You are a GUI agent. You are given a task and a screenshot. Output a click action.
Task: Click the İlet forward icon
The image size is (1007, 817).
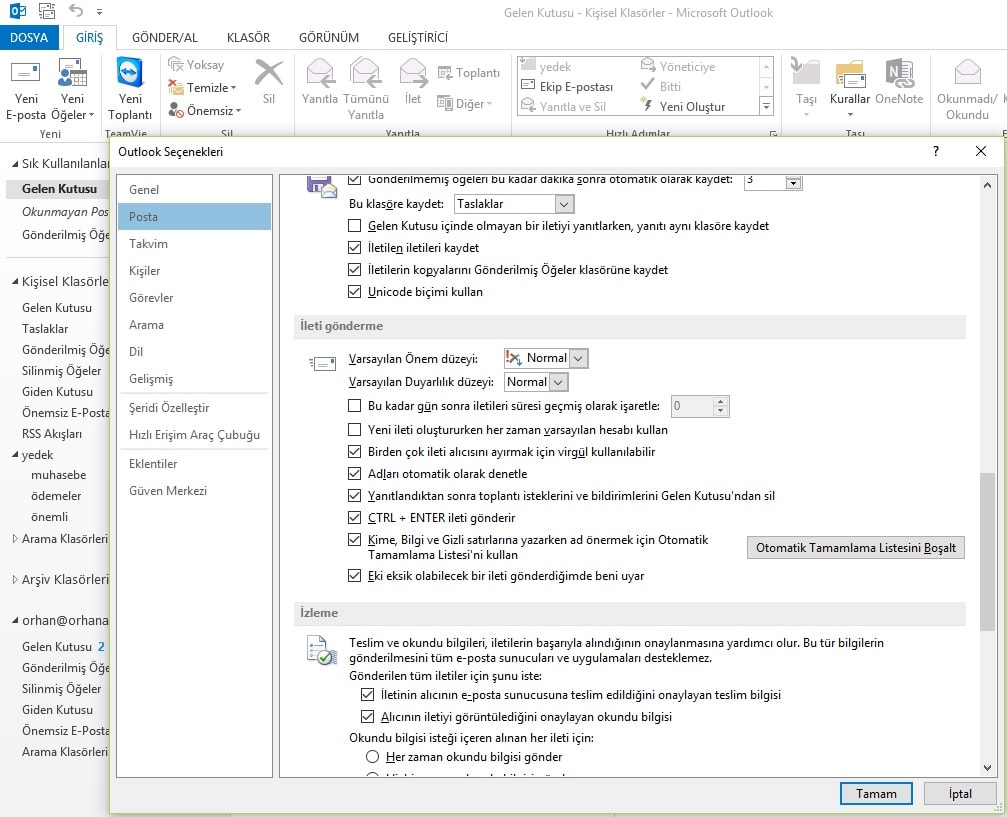click(413, 73)
